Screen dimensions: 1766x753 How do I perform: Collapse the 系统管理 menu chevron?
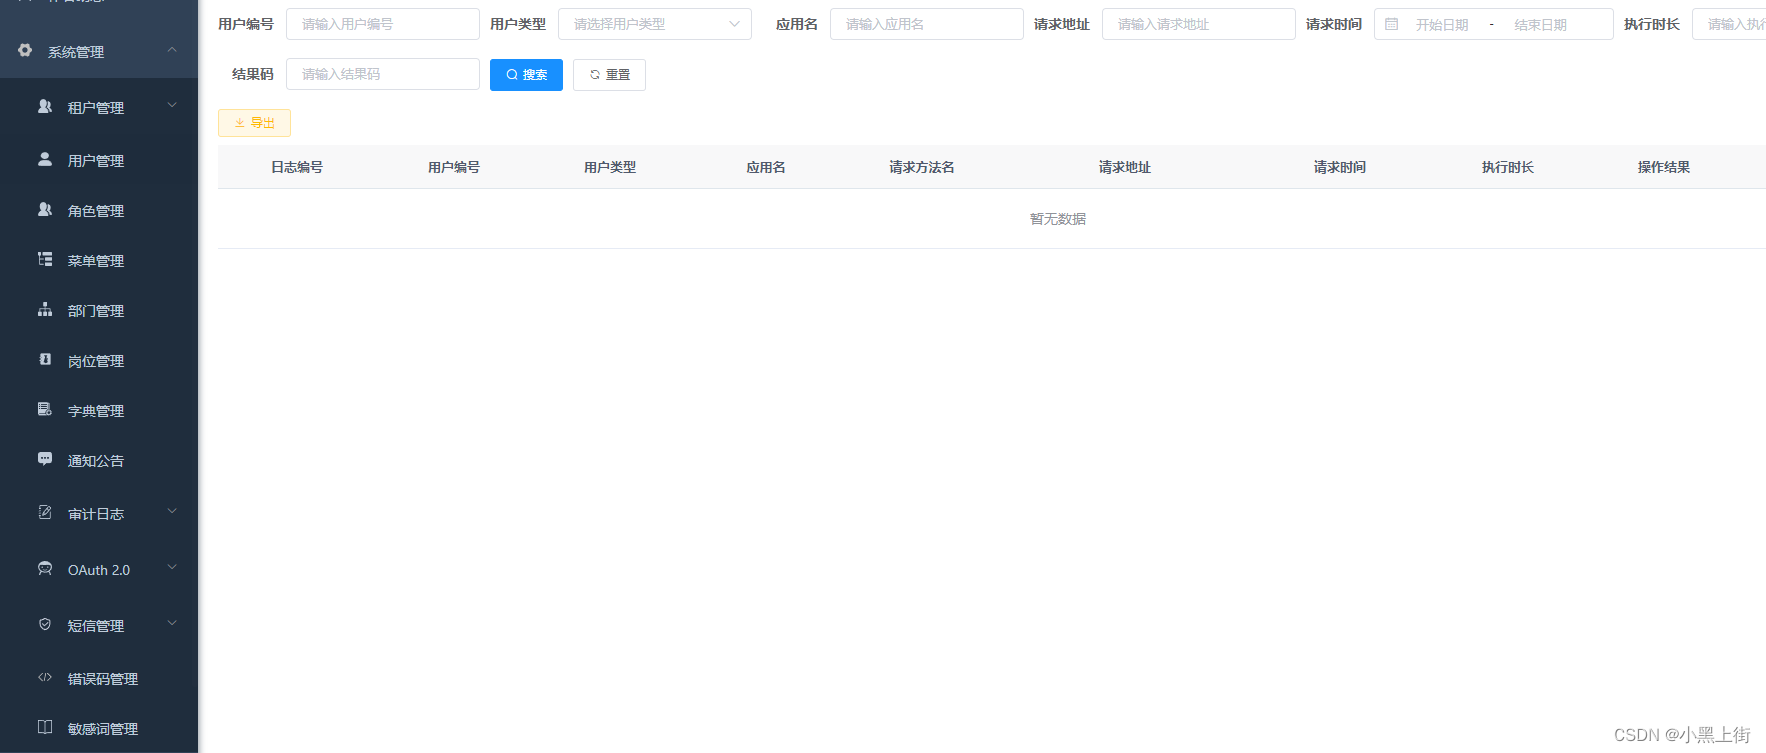(172, 49)
